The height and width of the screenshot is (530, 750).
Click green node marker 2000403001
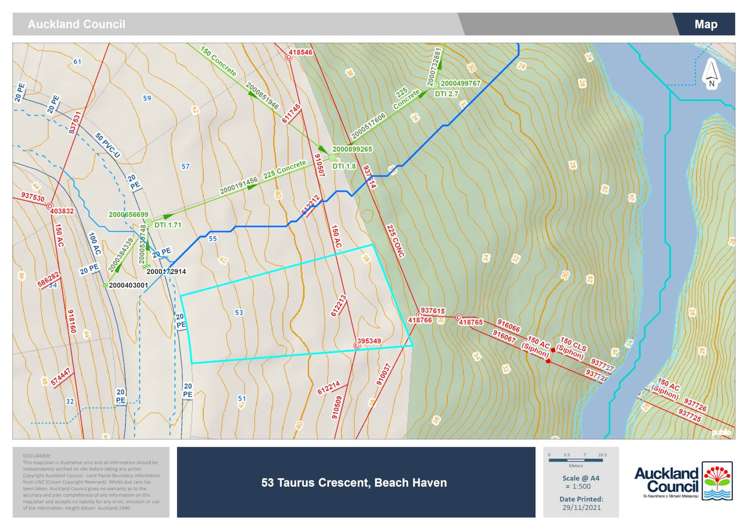107,285
